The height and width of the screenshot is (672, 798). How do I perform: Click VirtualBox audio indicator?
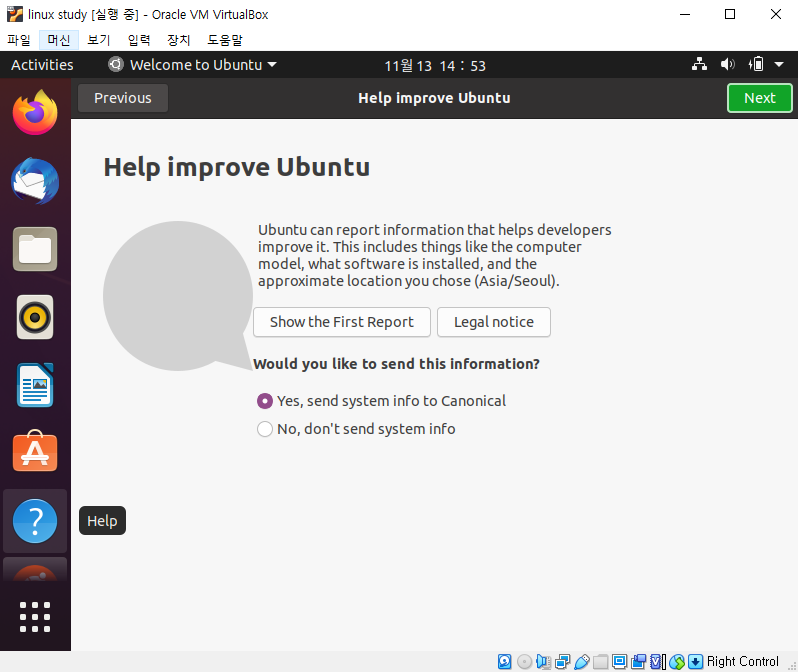pyautogui.click(x=544, y=661)
